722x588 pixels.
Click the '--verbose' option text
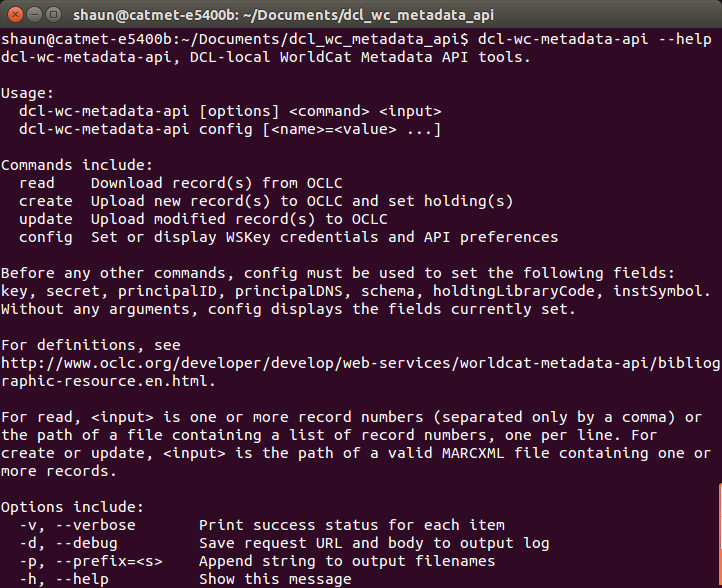tap(95, 525)
